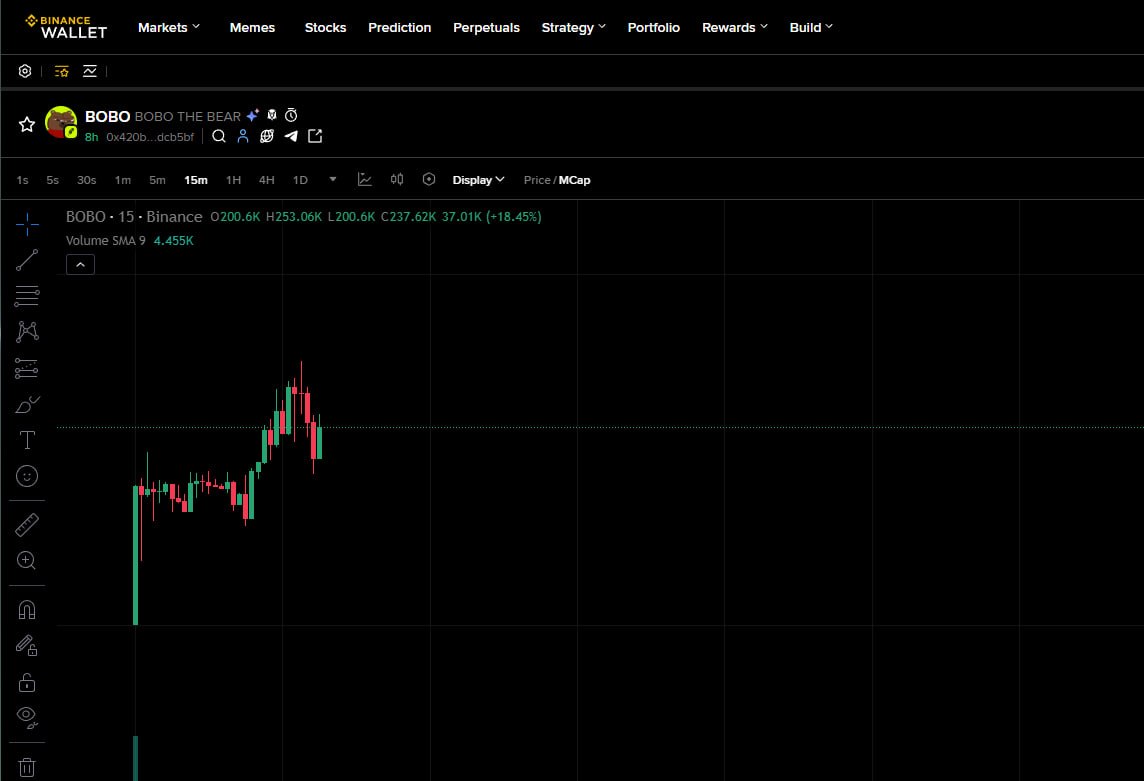Open the hexagon settings icon
Image resolution: width=1144 pixels, height=781 pixels.
pos(25,71)
